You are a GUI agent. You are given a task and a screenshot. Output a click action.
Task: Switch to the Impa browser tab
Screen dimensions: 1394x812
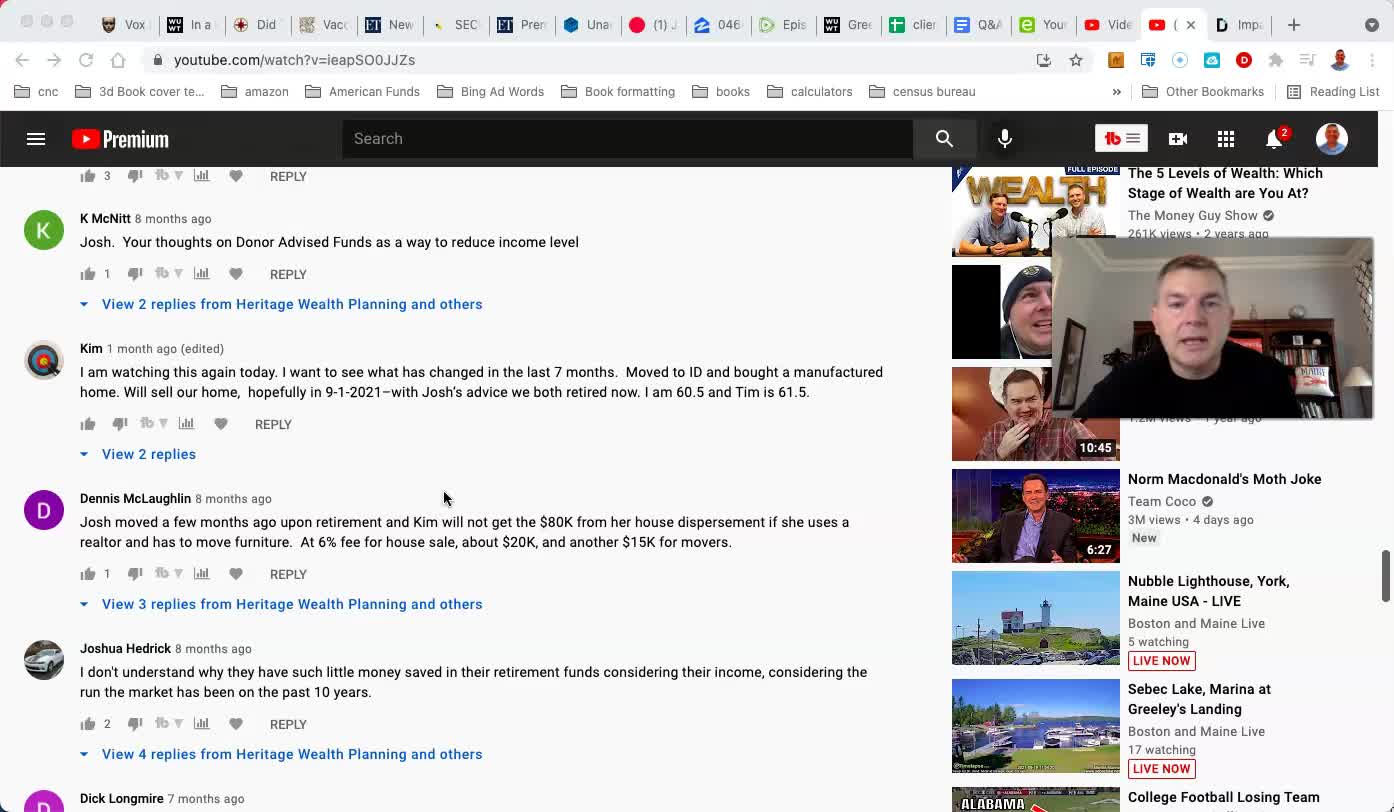click(x=1239, y=24)
